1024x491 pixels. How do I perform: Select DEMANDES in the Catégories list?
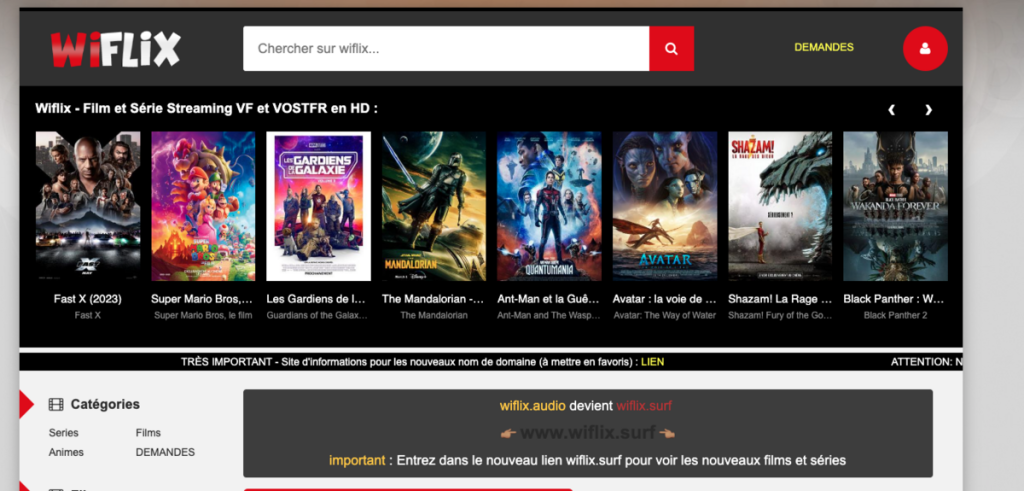pyautogui.click(x=165, y=452)
